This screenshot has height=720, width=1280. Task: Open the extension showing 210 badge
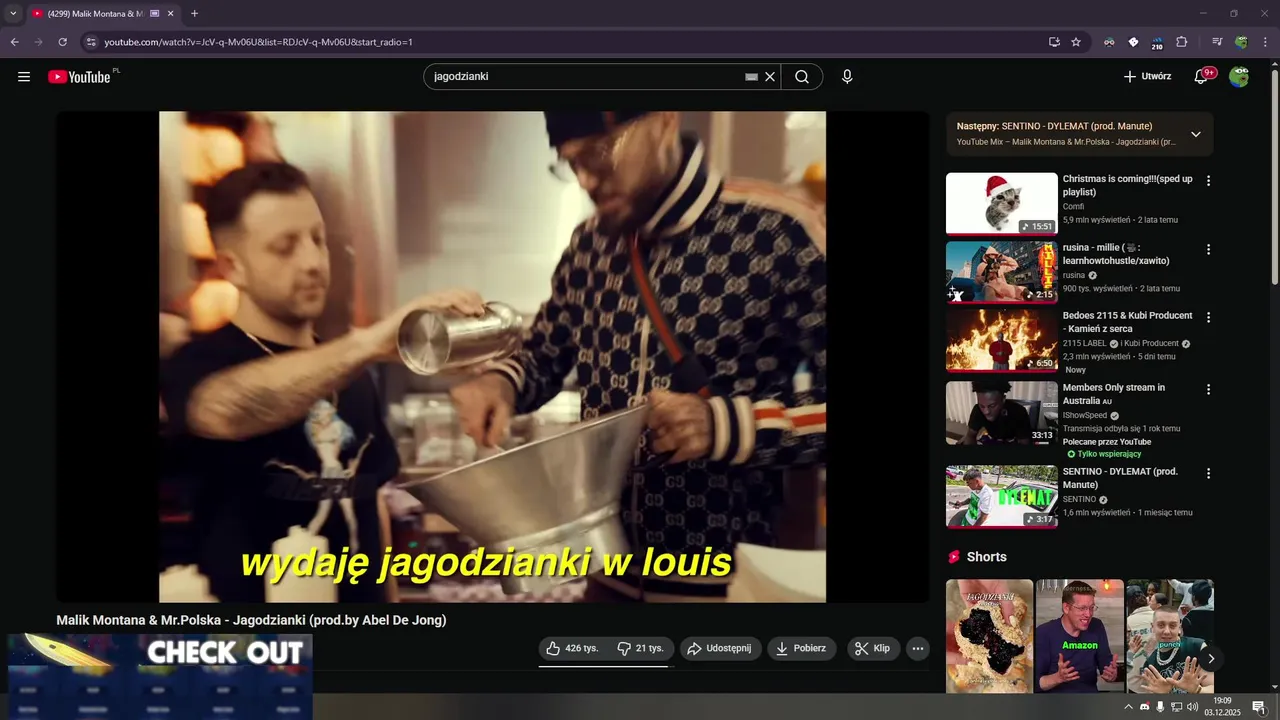pyautogui.click(x=1157, y=42)
